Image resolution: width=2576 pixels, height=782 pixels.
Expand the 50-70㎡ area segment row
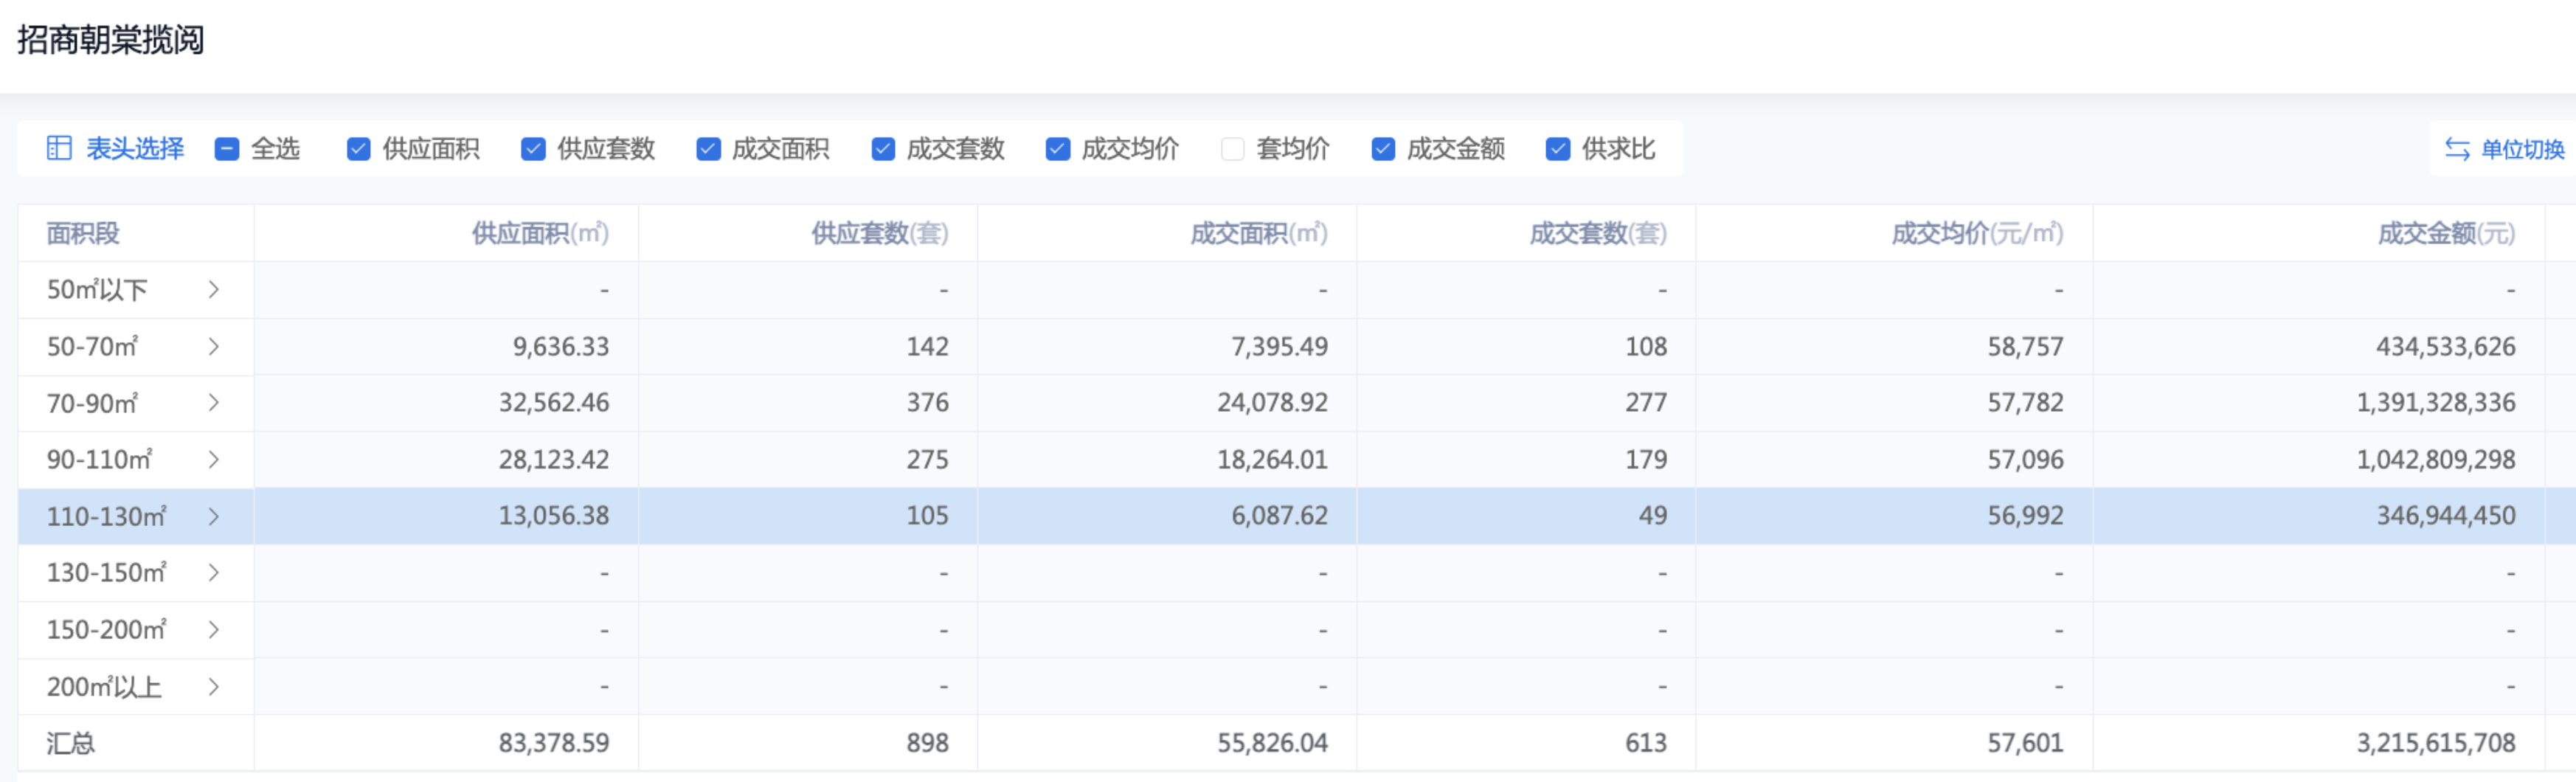click(213, 346)
